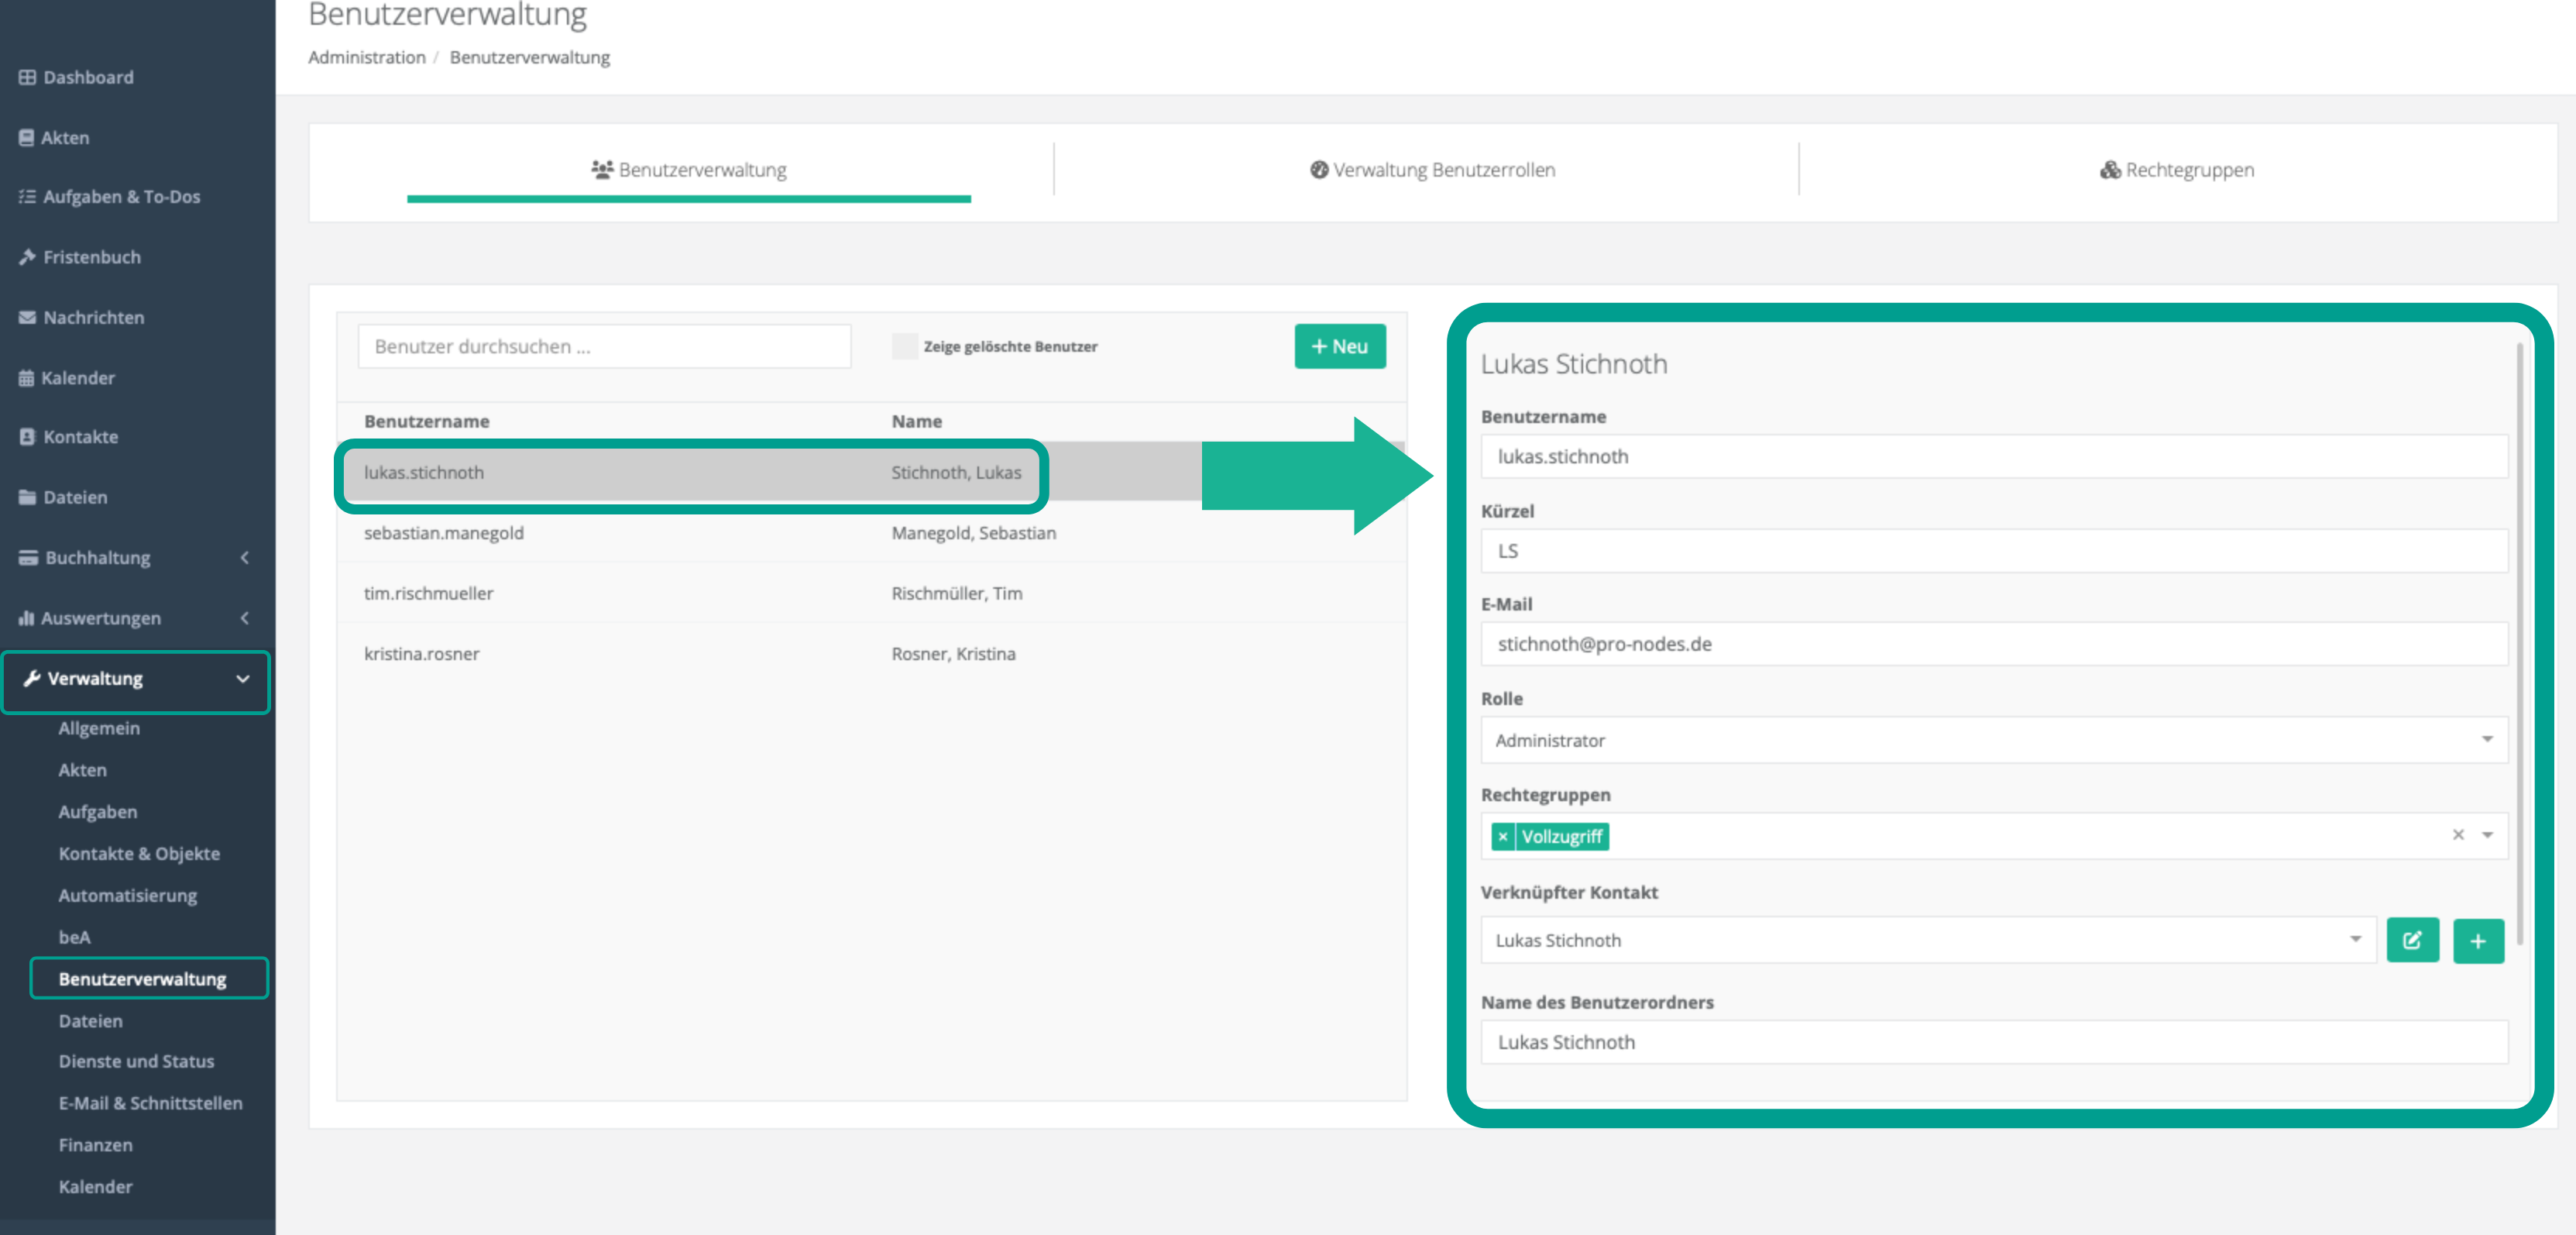Click the Kalender icon in sidebar
Image resolution: width=2576 pixels, height=1235 pixels.
pos(26,378)
